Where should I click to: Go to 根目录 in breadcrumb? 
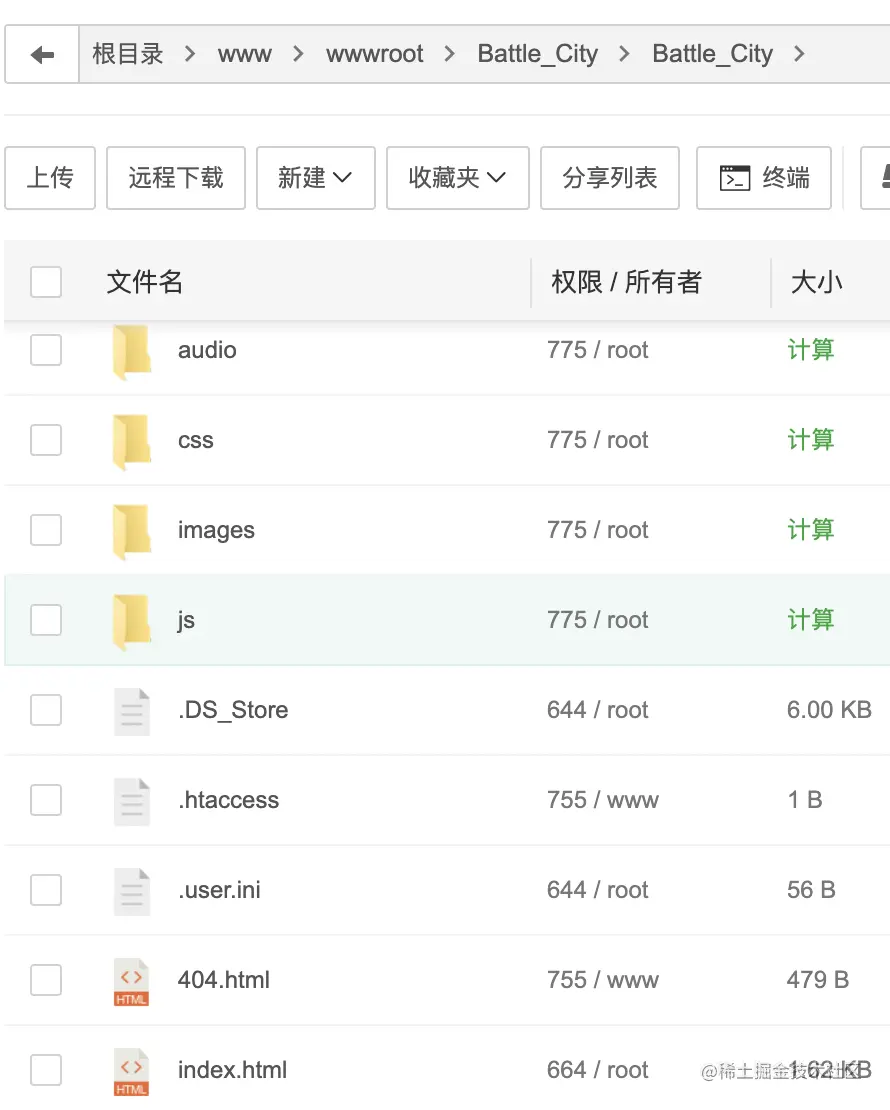[128, 54]
